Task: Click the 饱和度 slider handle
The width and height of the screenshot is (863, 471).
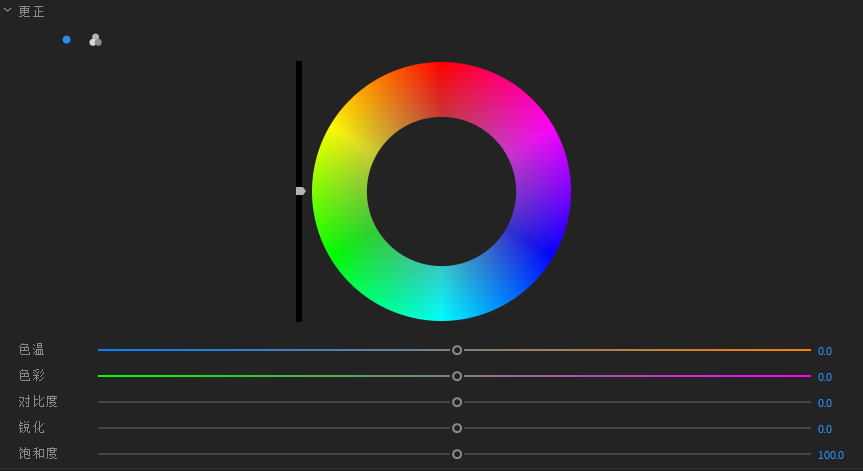Action: pos(457,454)
